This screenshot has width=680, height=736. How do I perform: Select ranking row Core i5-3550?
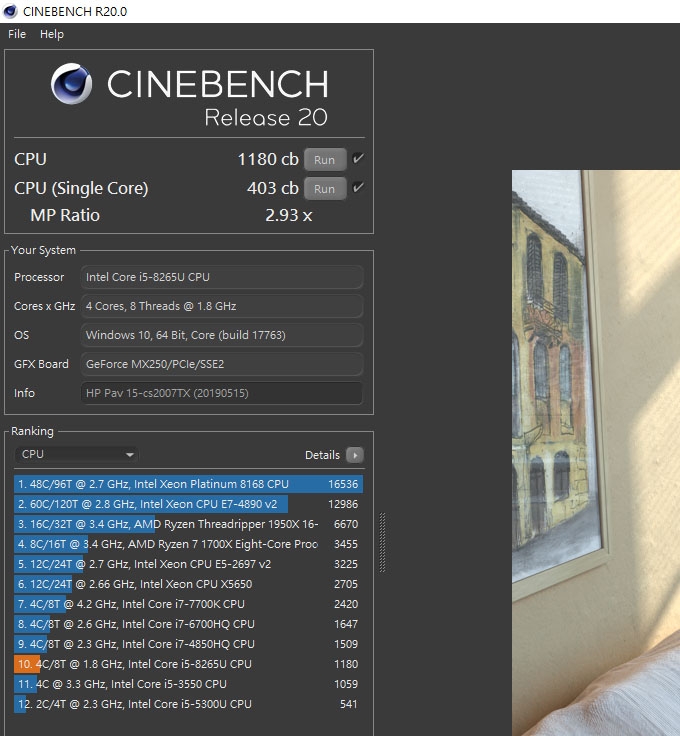pyautogui.click(x=188, y=684)
